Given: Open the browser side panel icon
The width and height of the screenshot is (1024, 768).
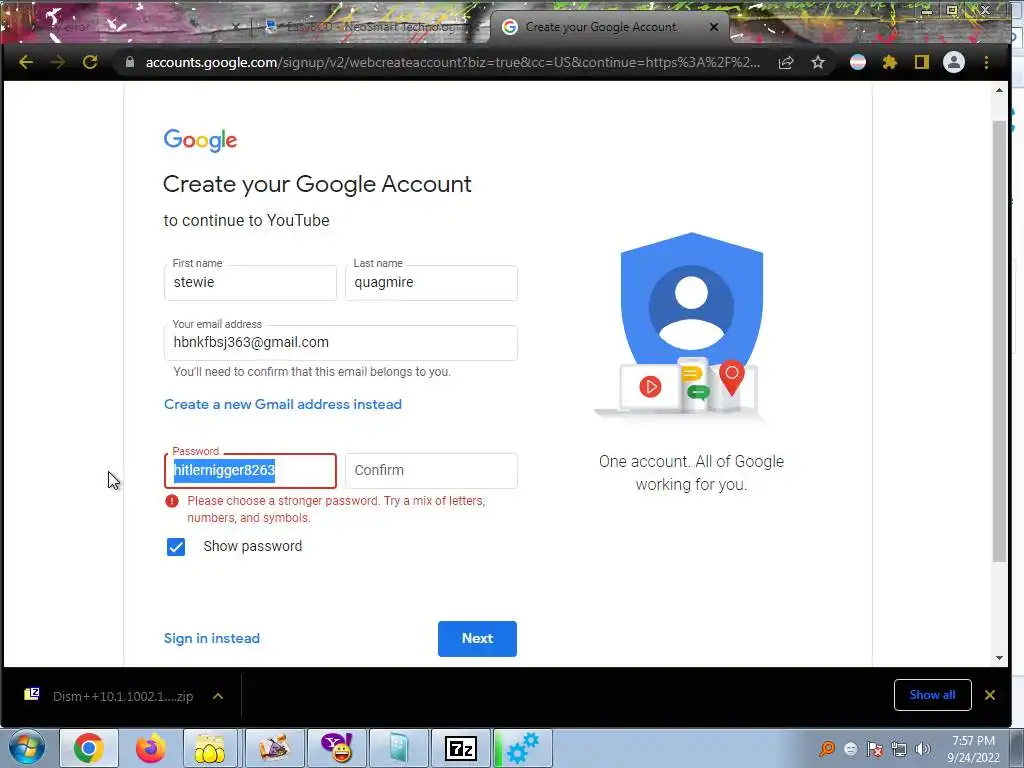Looking at the screenshot, I should pos(921,63).
